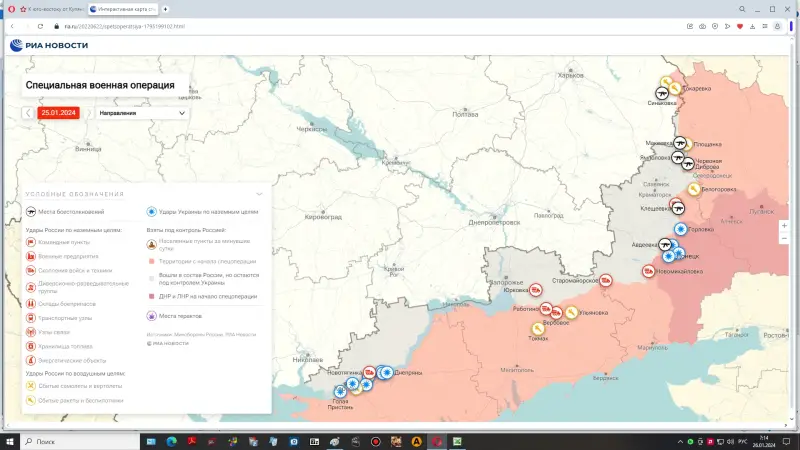Viewport: 800px width, 450px height.
Task: Zoom in the map with plus button
Action: pyautogui.click(x=784, y=225)
